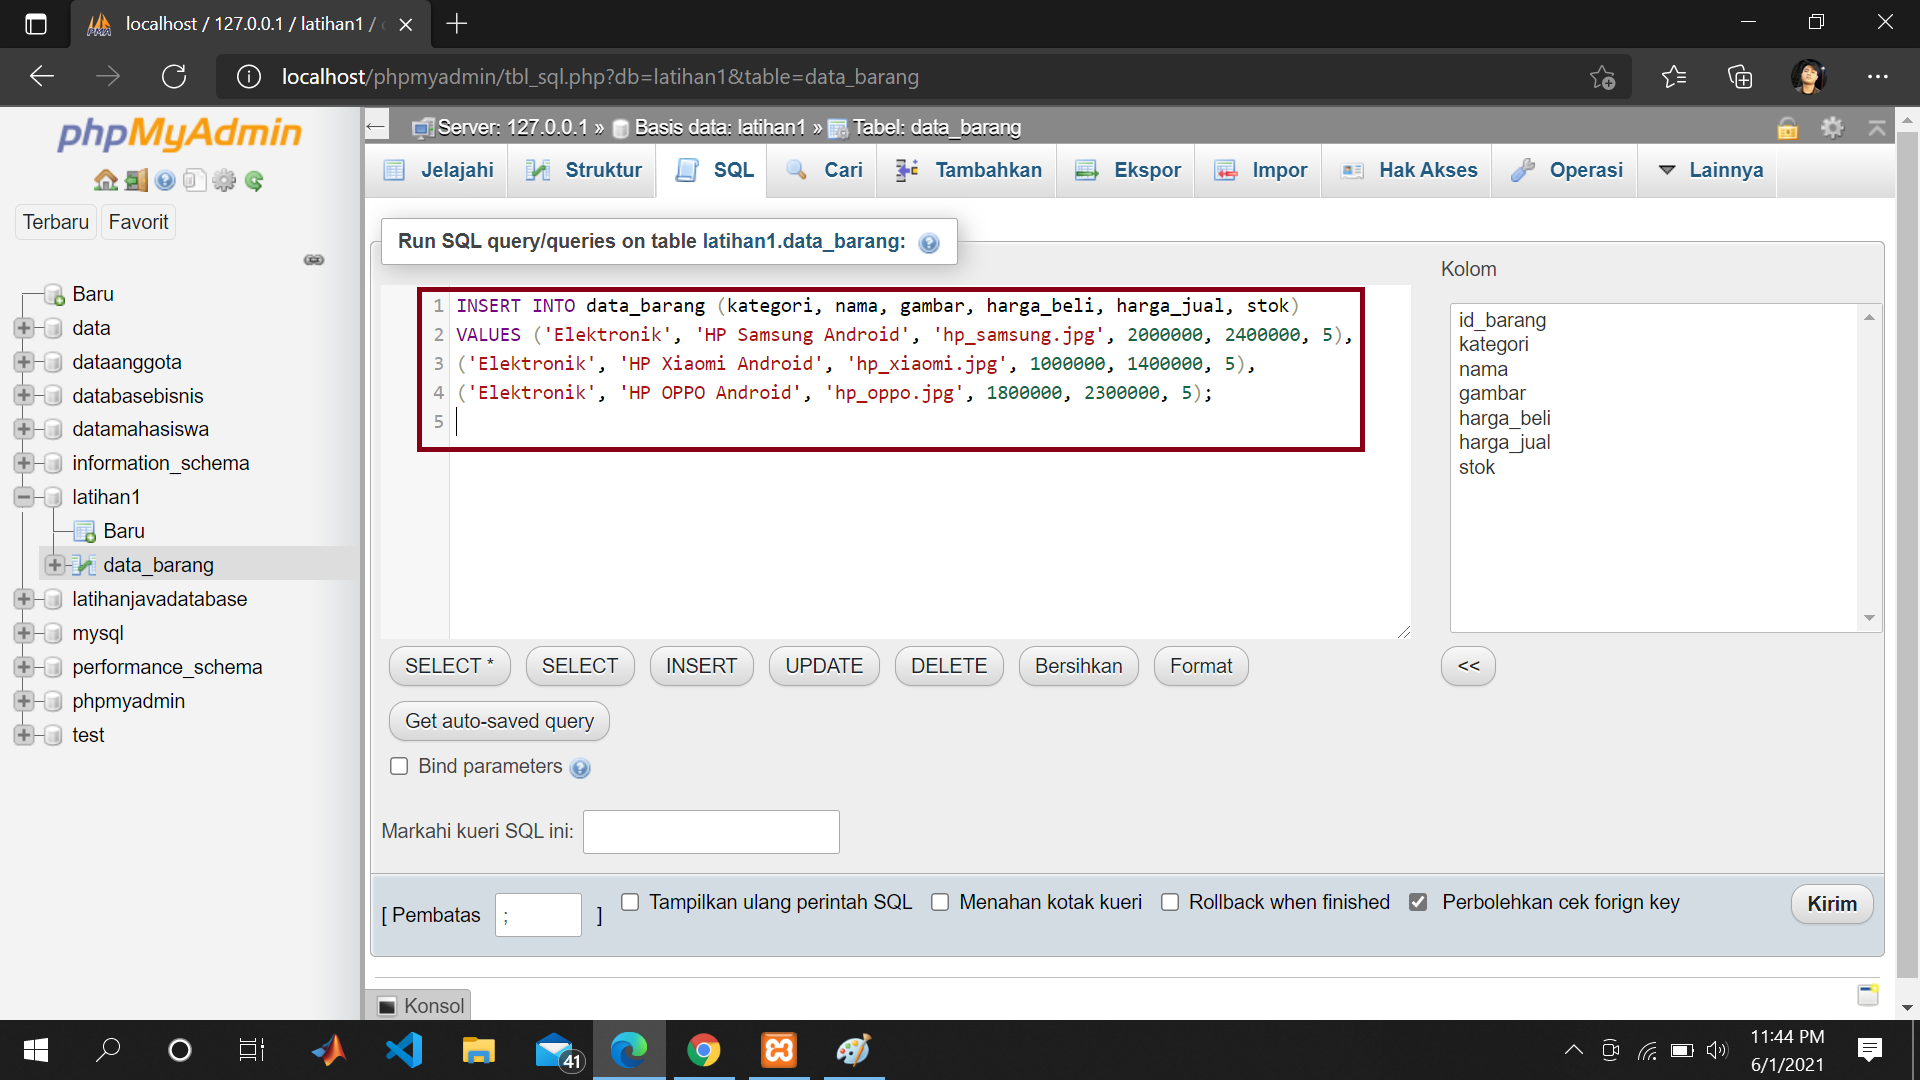Click inside the Markahi kueri SQL field
This screenshot has height=1080, width=1920.
(x=710, y=831)
